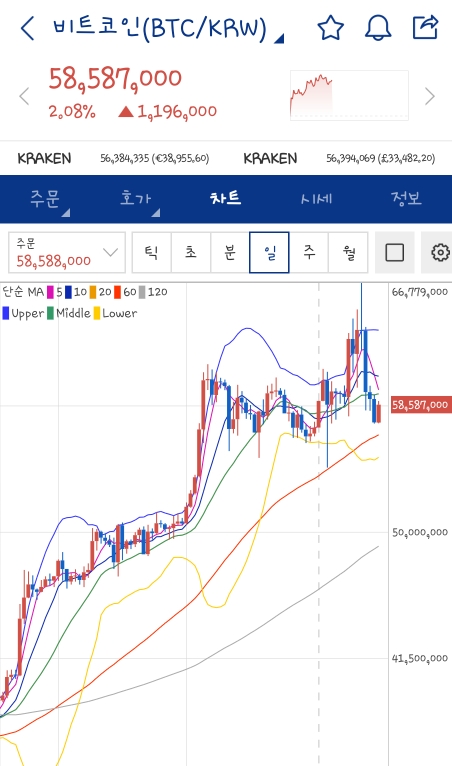The width and height of the screenshot is (452, 766).
Task: Select the 주 weekly interval
Action: (x=309, y=253)
